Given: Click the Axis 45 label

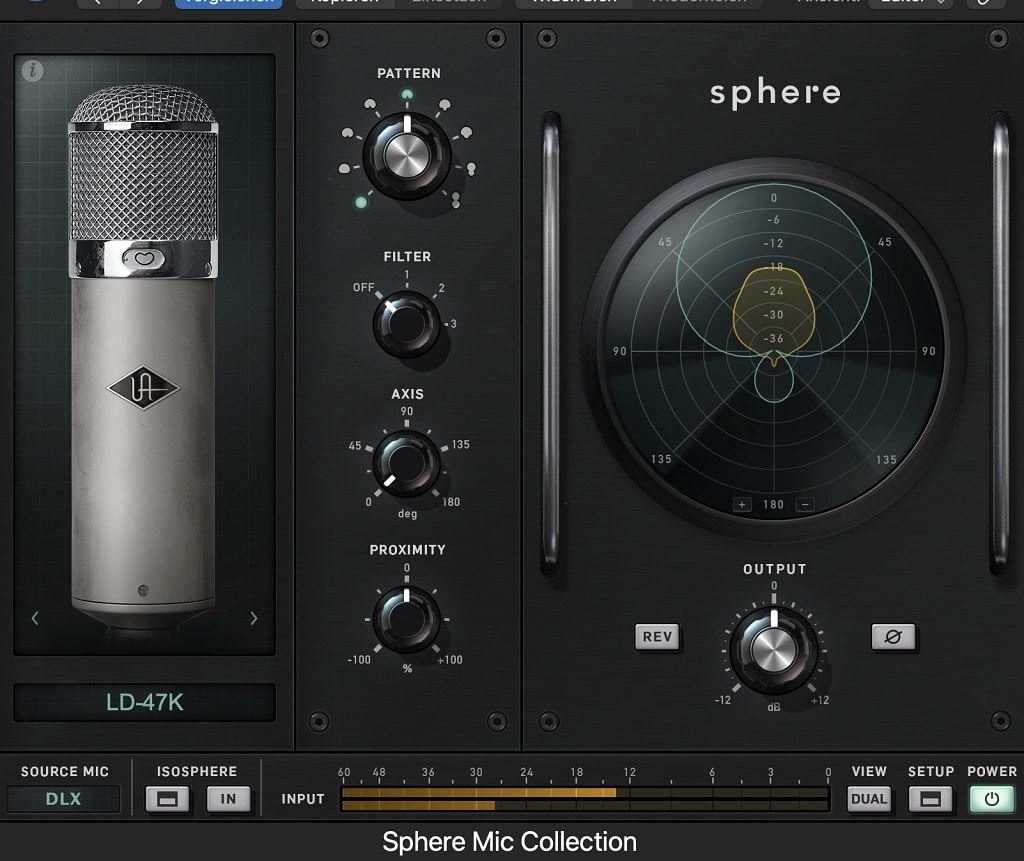Looking at the screenshot, I should [355, 446].
